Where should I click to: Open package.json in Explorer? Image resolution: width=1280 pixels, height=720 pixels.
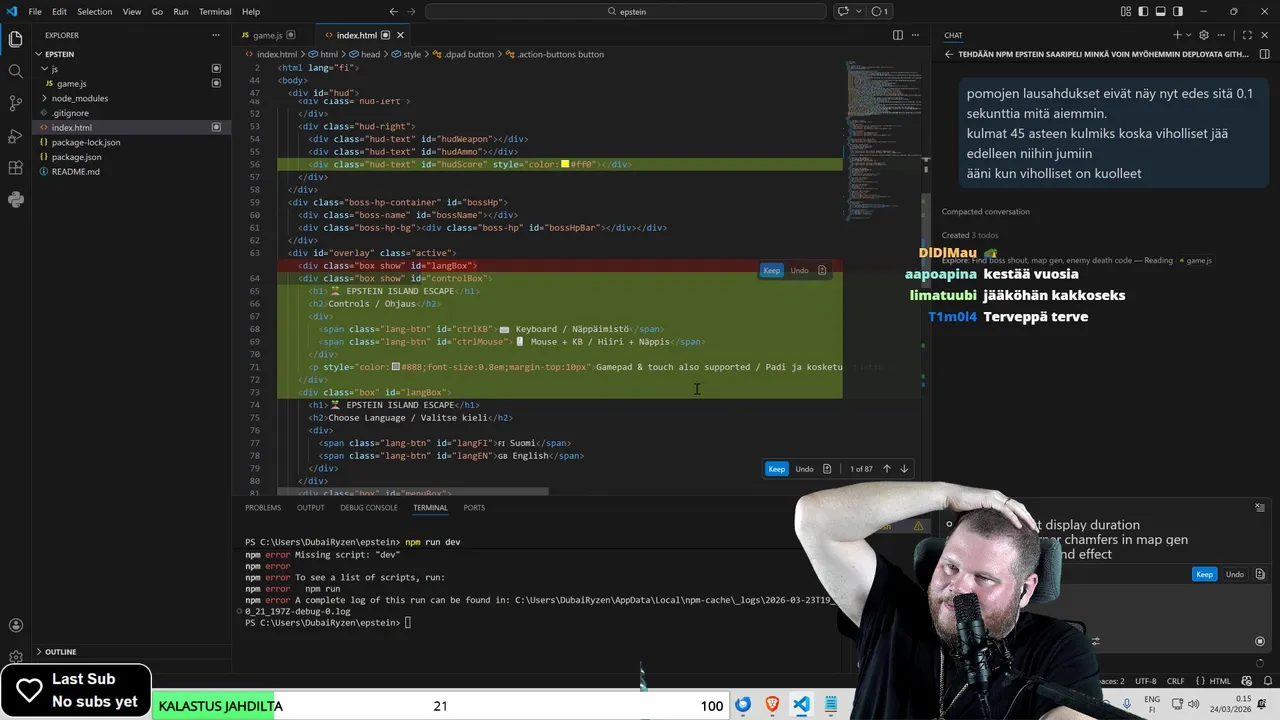coord(76,157)
